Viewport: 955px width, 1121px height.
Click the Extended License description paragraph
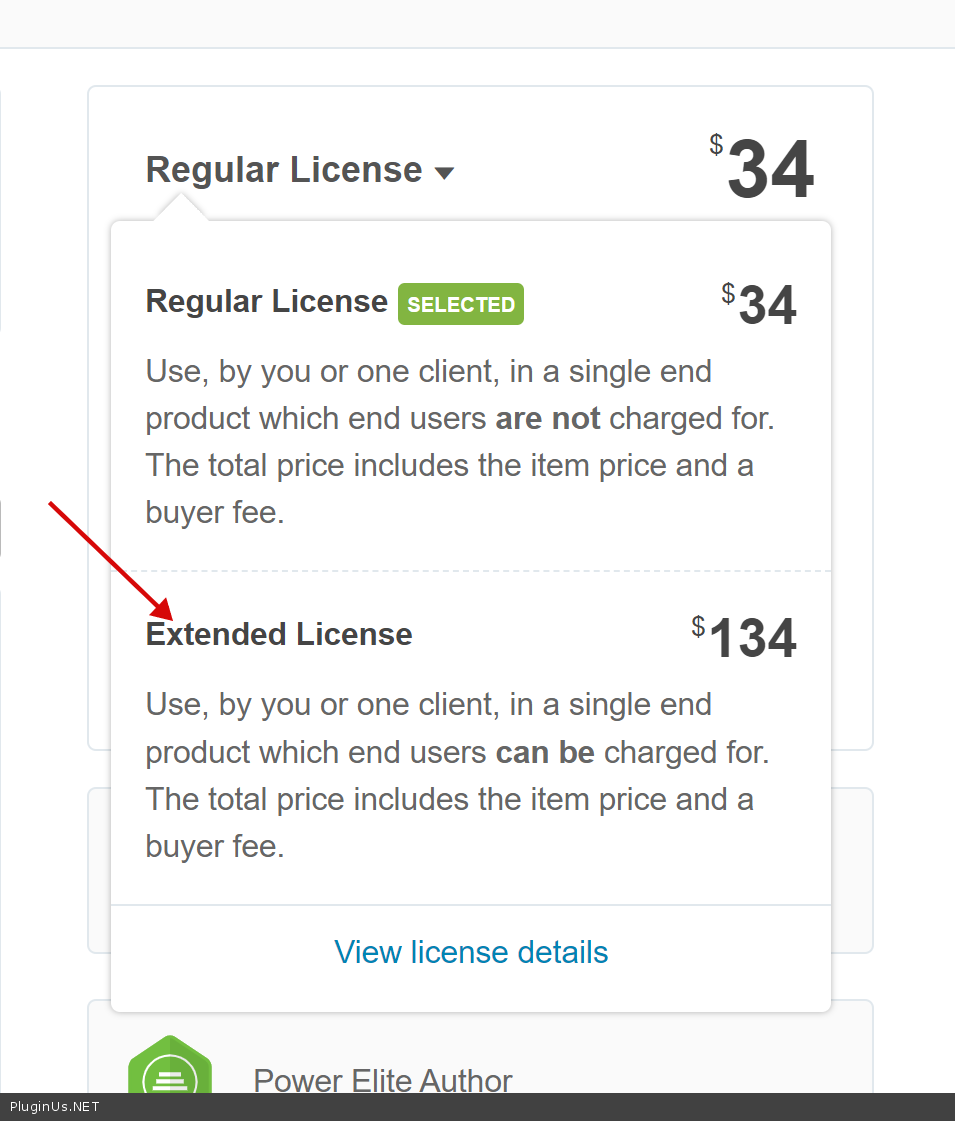tap(457, 775)
